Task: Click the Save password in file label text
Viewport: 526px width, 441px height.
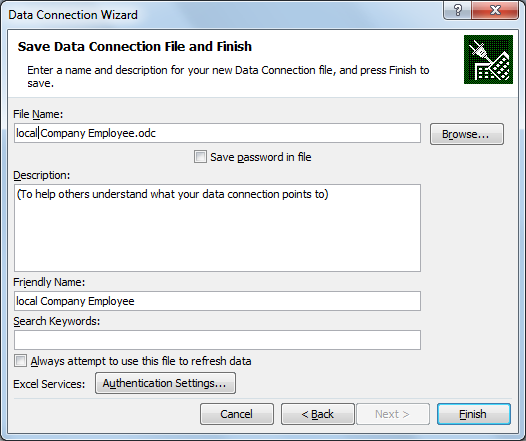Action: (x=261, y=157)
